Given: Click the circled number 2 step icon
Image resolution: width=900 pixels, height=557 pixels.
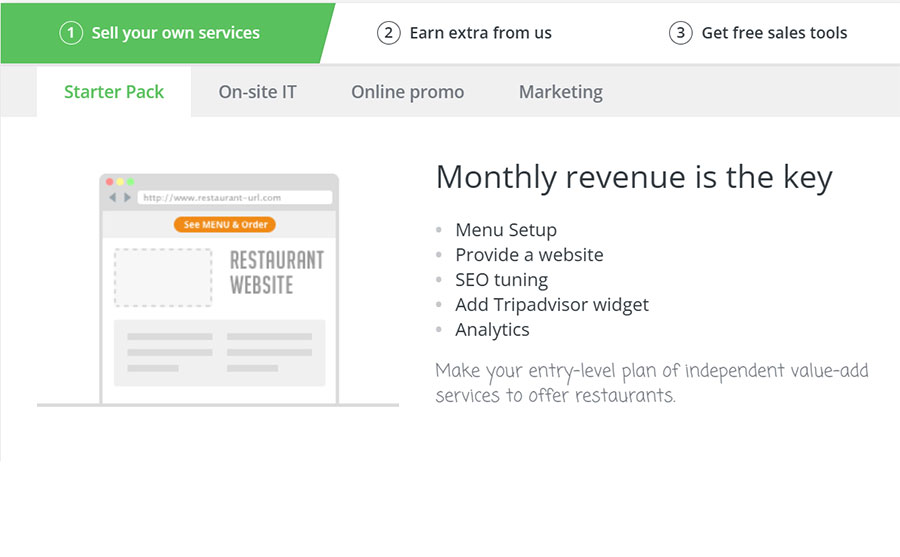Looking at the screenshot, I should tap(388, 33).
